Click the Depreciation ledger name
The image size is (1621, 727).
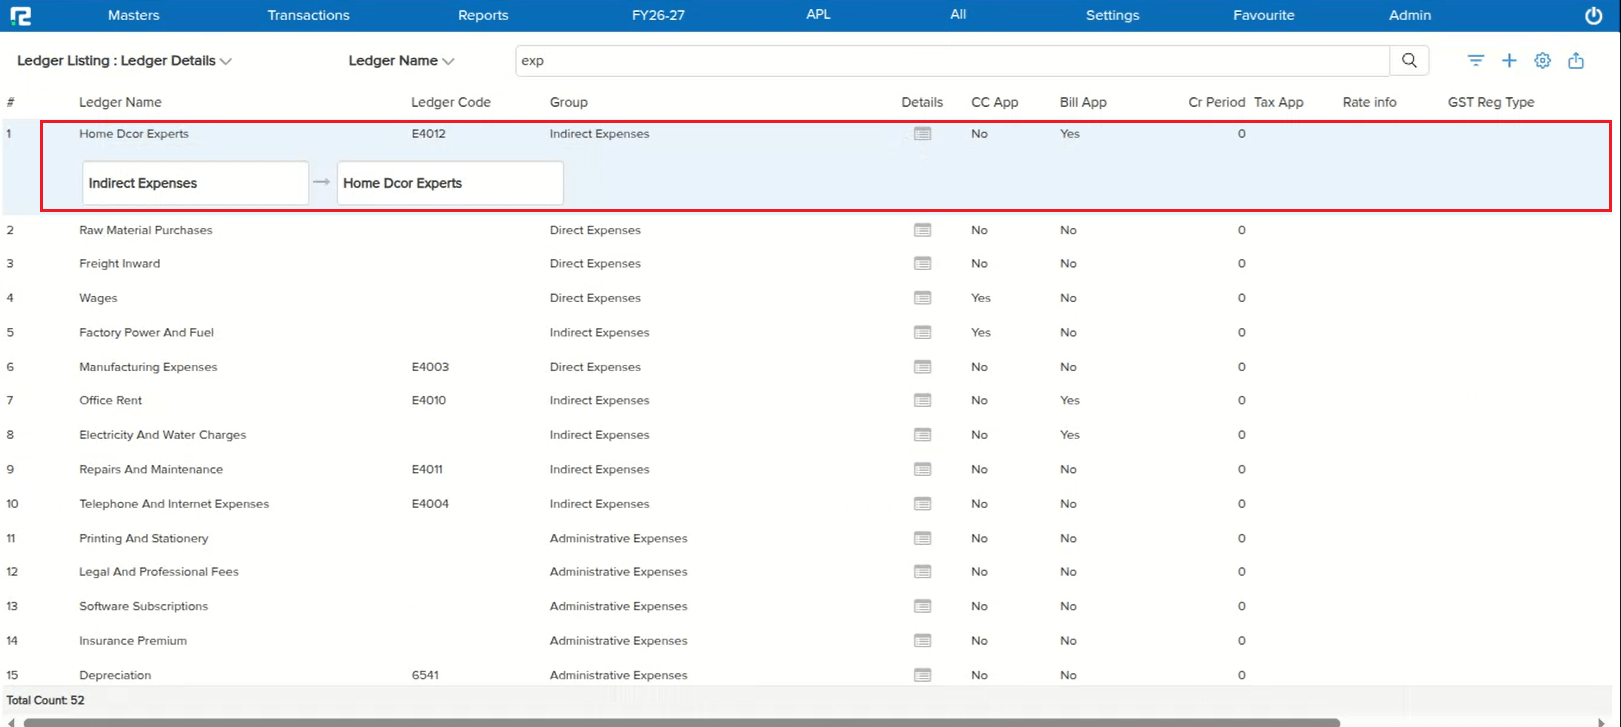pyautogui.click(x=115, y=675)
